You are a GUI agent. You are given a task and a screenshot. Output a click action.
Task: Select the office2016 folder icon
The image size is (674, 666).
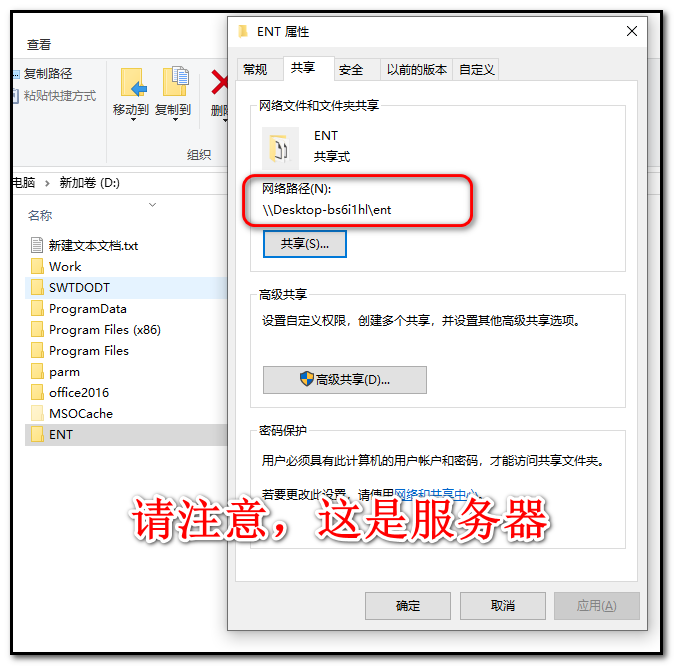37,392
